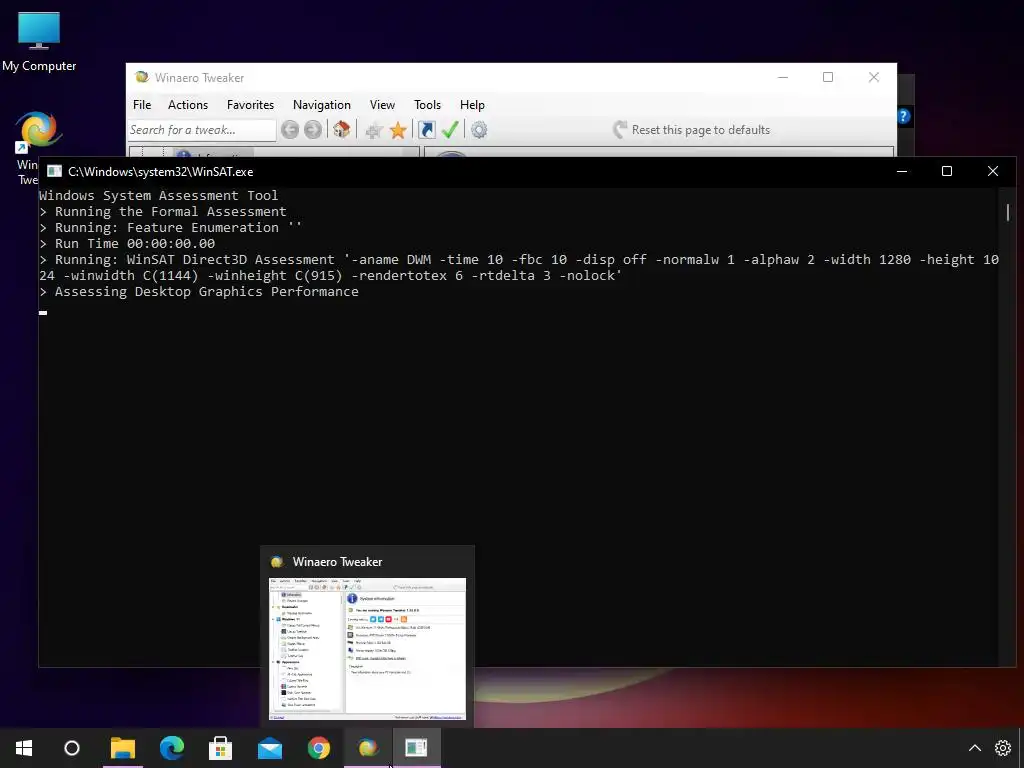Screen dimensions: 1024x768
Task: Open settings with the toolbar gear icon
Action: pyautogui.click(x=479, y=130)
